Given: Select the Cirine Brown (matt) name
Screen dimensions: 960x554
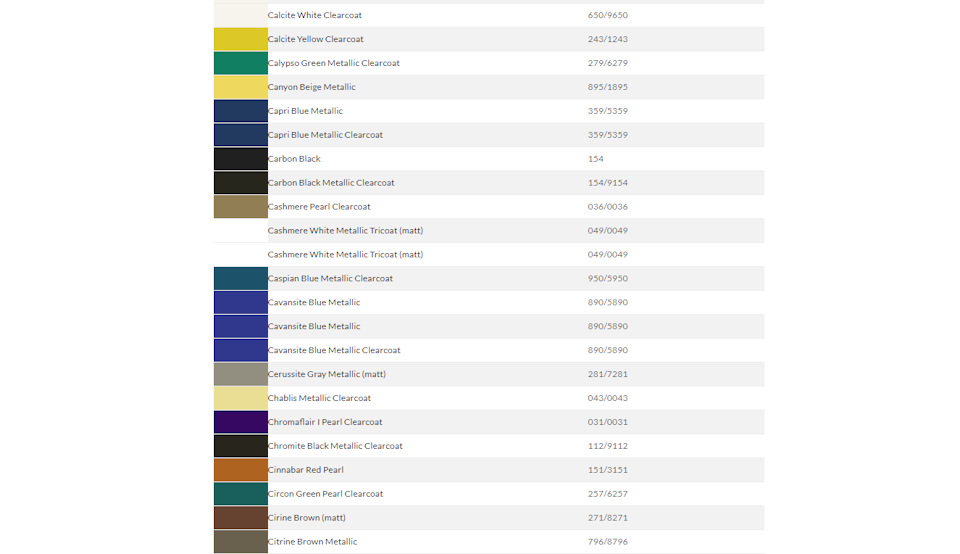Looking at the screenshot, I should pos(307,517).
